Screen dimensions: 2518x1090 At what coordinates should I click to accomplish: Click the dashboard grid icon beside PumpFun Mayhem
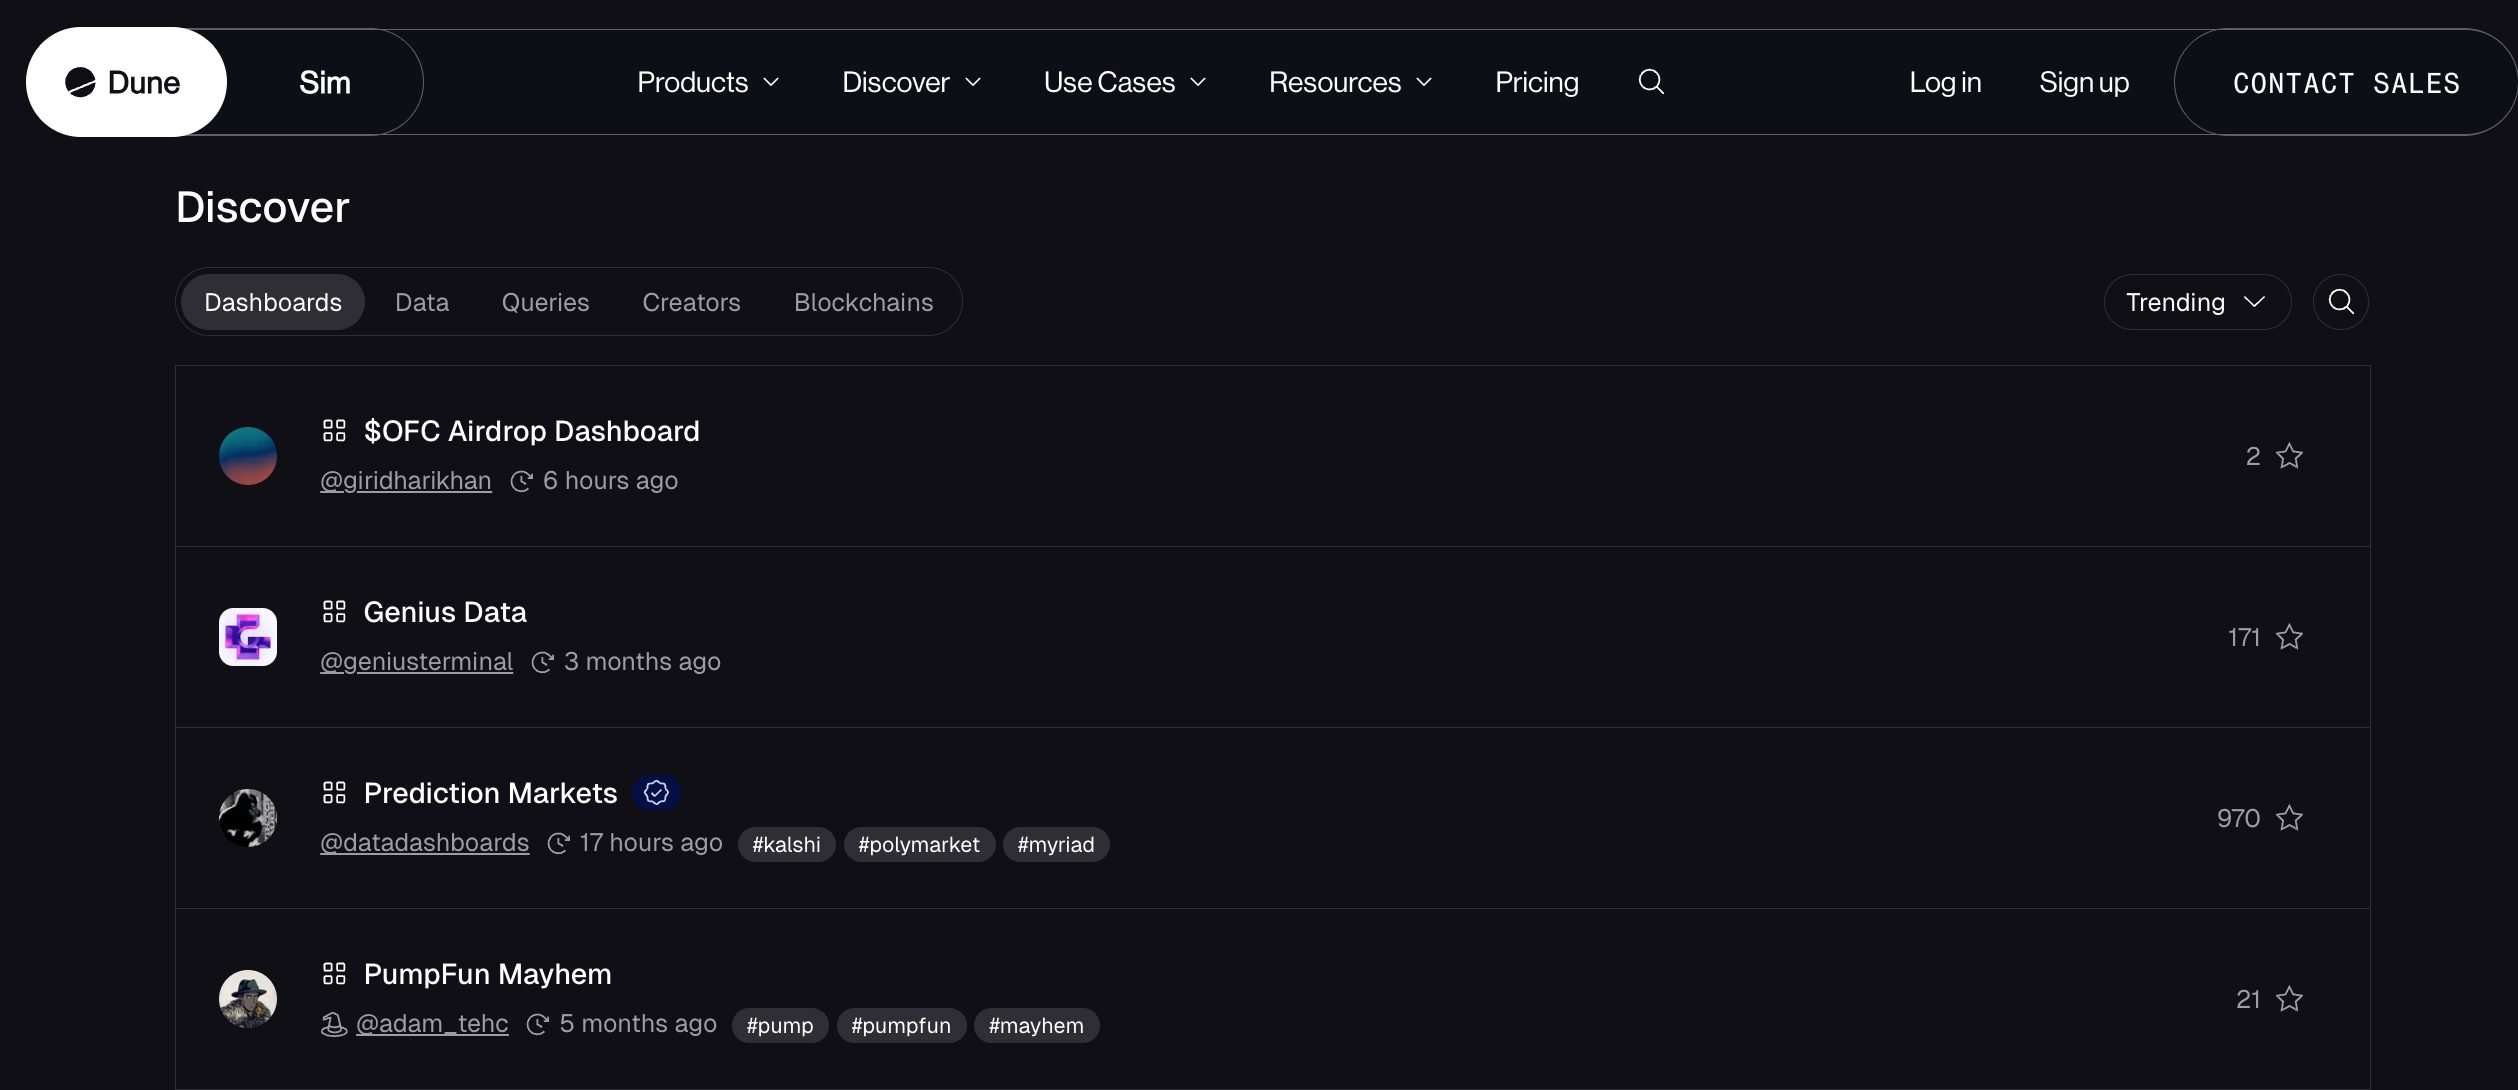[x=334, y=973]
